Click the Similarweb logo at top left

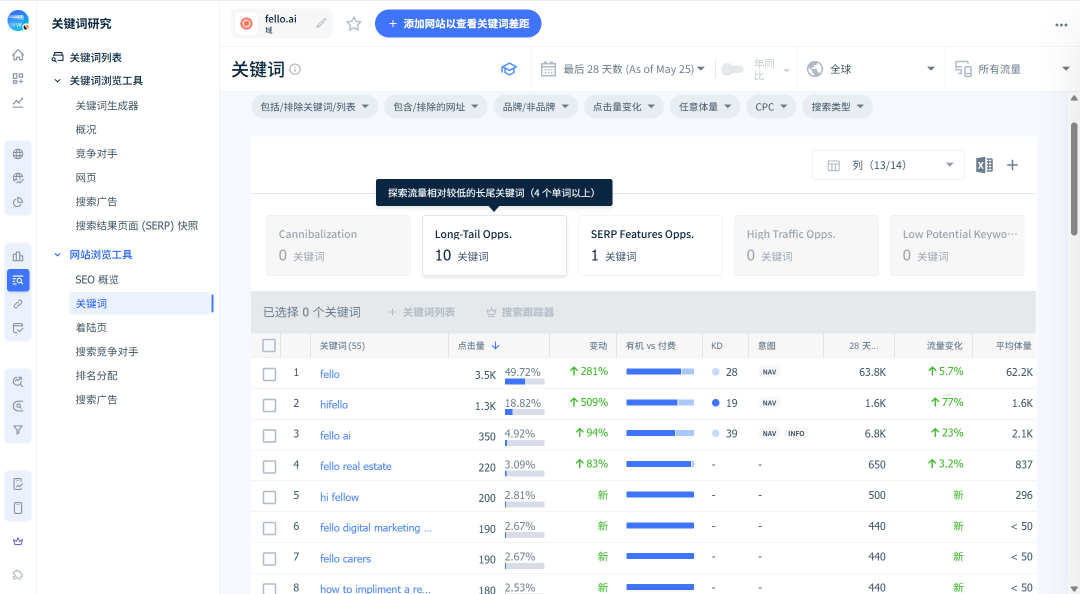point(18,21)
